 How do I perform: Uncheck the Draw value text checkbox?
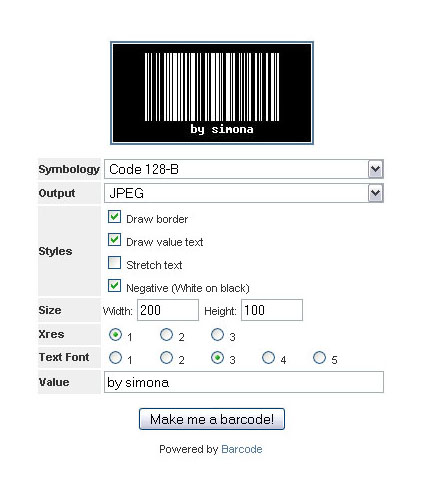(114, 240)
